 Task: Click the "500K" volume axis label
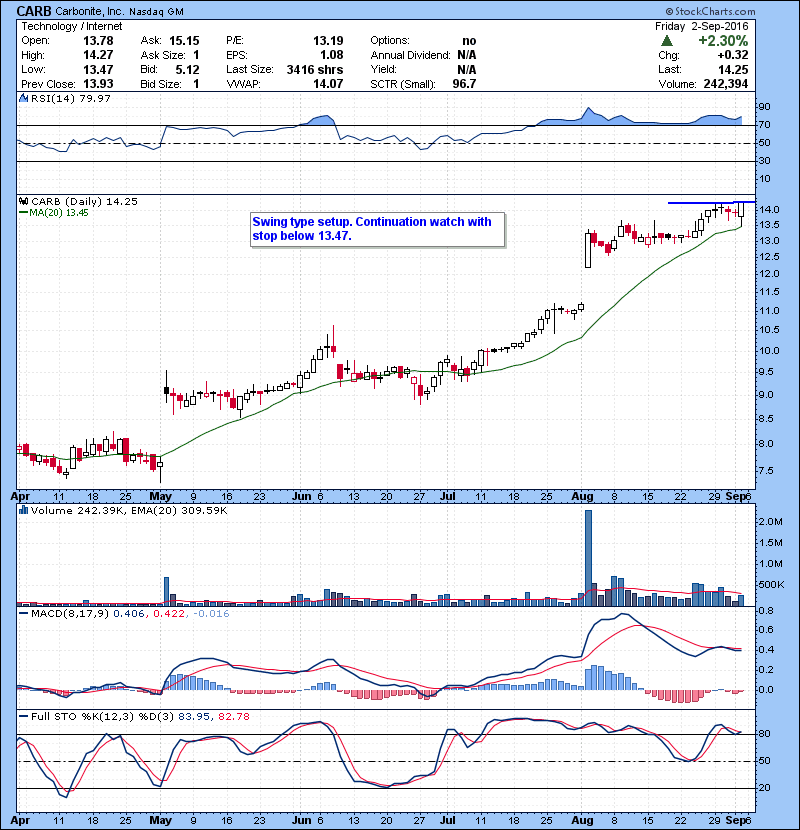[771, 584]
